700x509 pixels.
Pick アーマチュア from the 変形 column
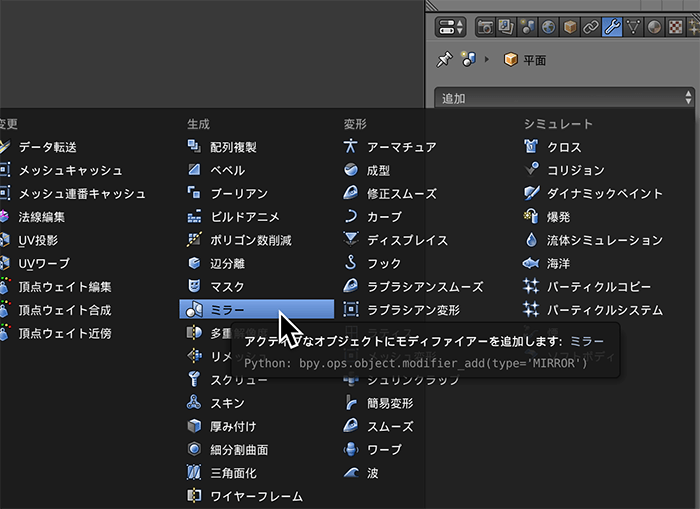[400, 147]
